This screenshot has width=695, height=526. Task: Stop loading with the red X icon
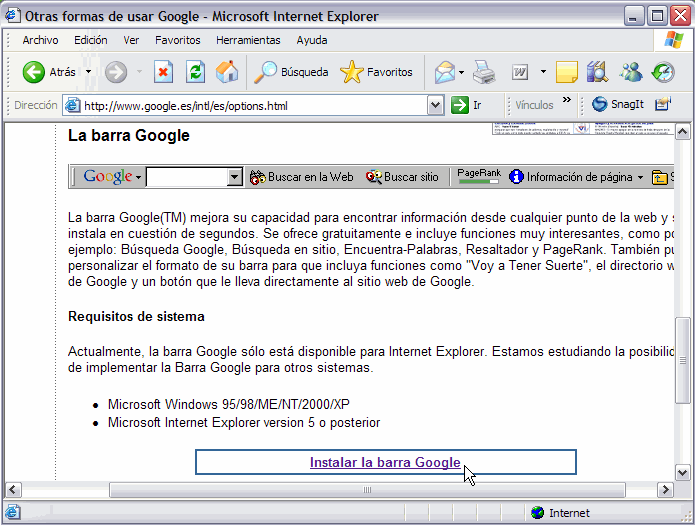(164, 72)
